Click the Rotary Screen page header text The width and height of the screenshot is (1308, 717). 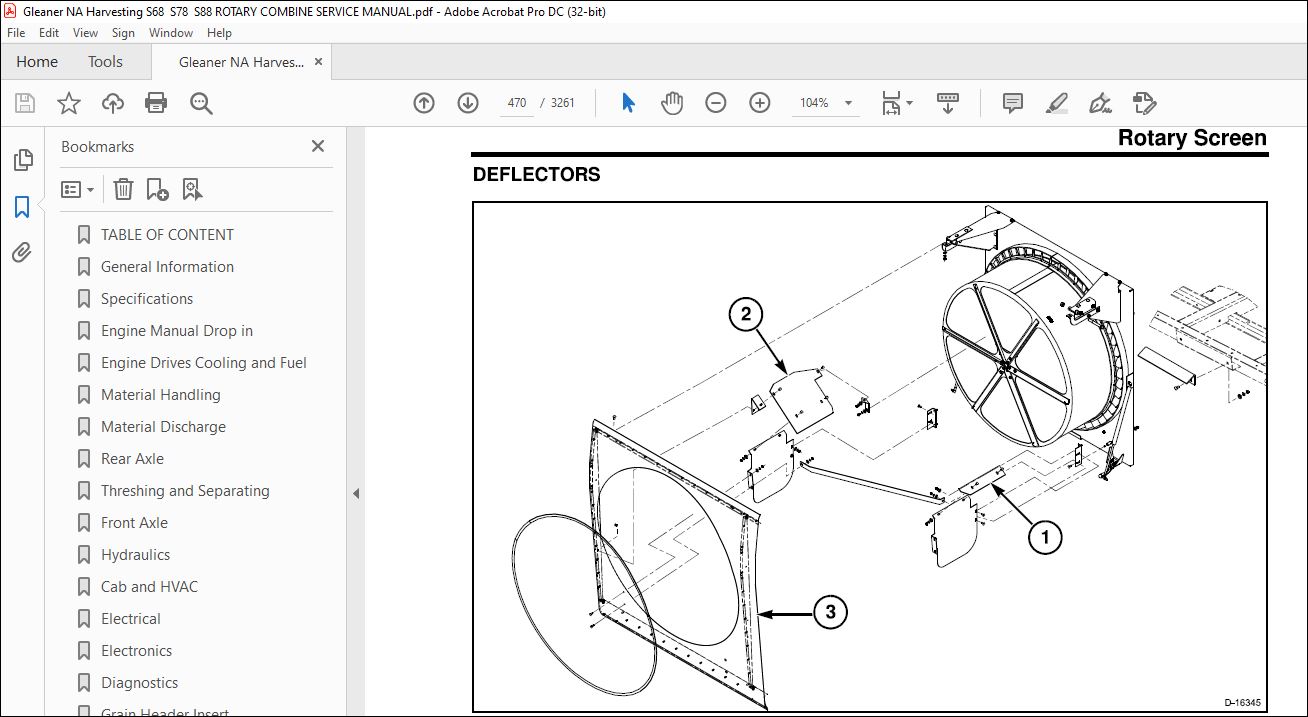[x=1192, y=138]
